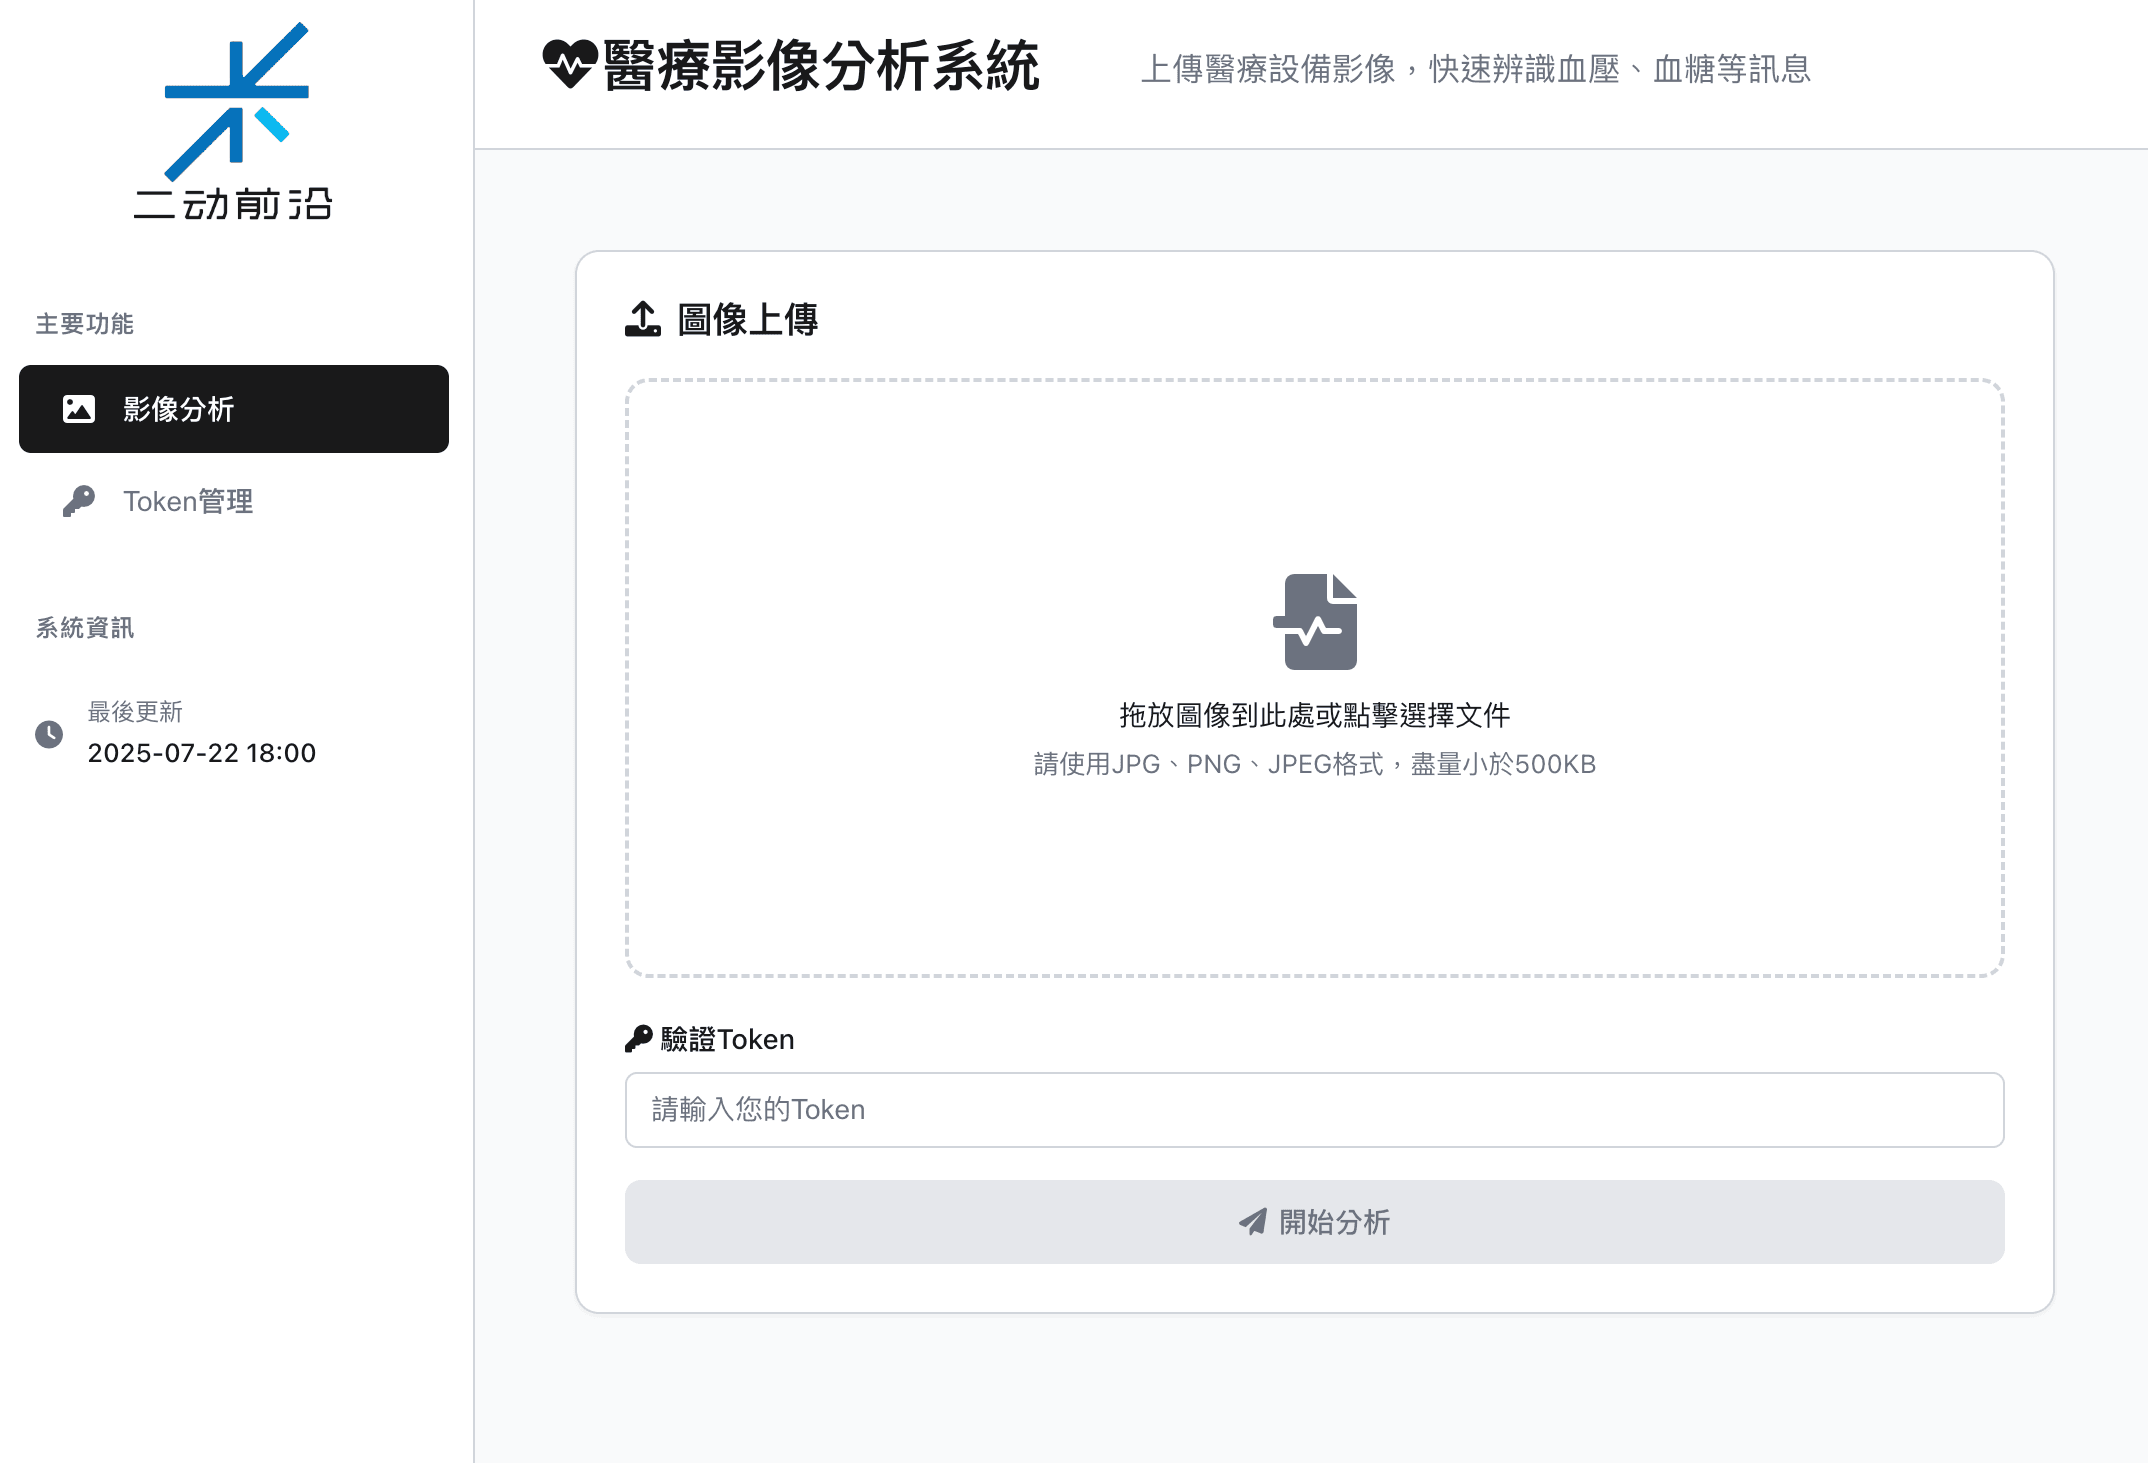Click the heartbeat icon beside the system title
The width and height of the screenshot is (2148, 1463).
pyautogui.click(x=570, y=65)
